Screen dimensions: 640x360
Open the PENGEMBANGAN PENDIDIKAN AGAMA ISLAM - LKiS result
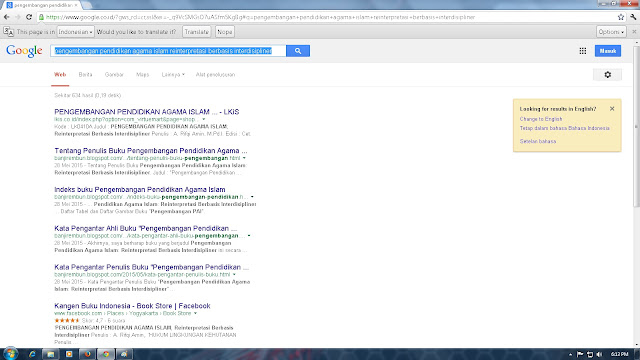click(x=147, y=112)
